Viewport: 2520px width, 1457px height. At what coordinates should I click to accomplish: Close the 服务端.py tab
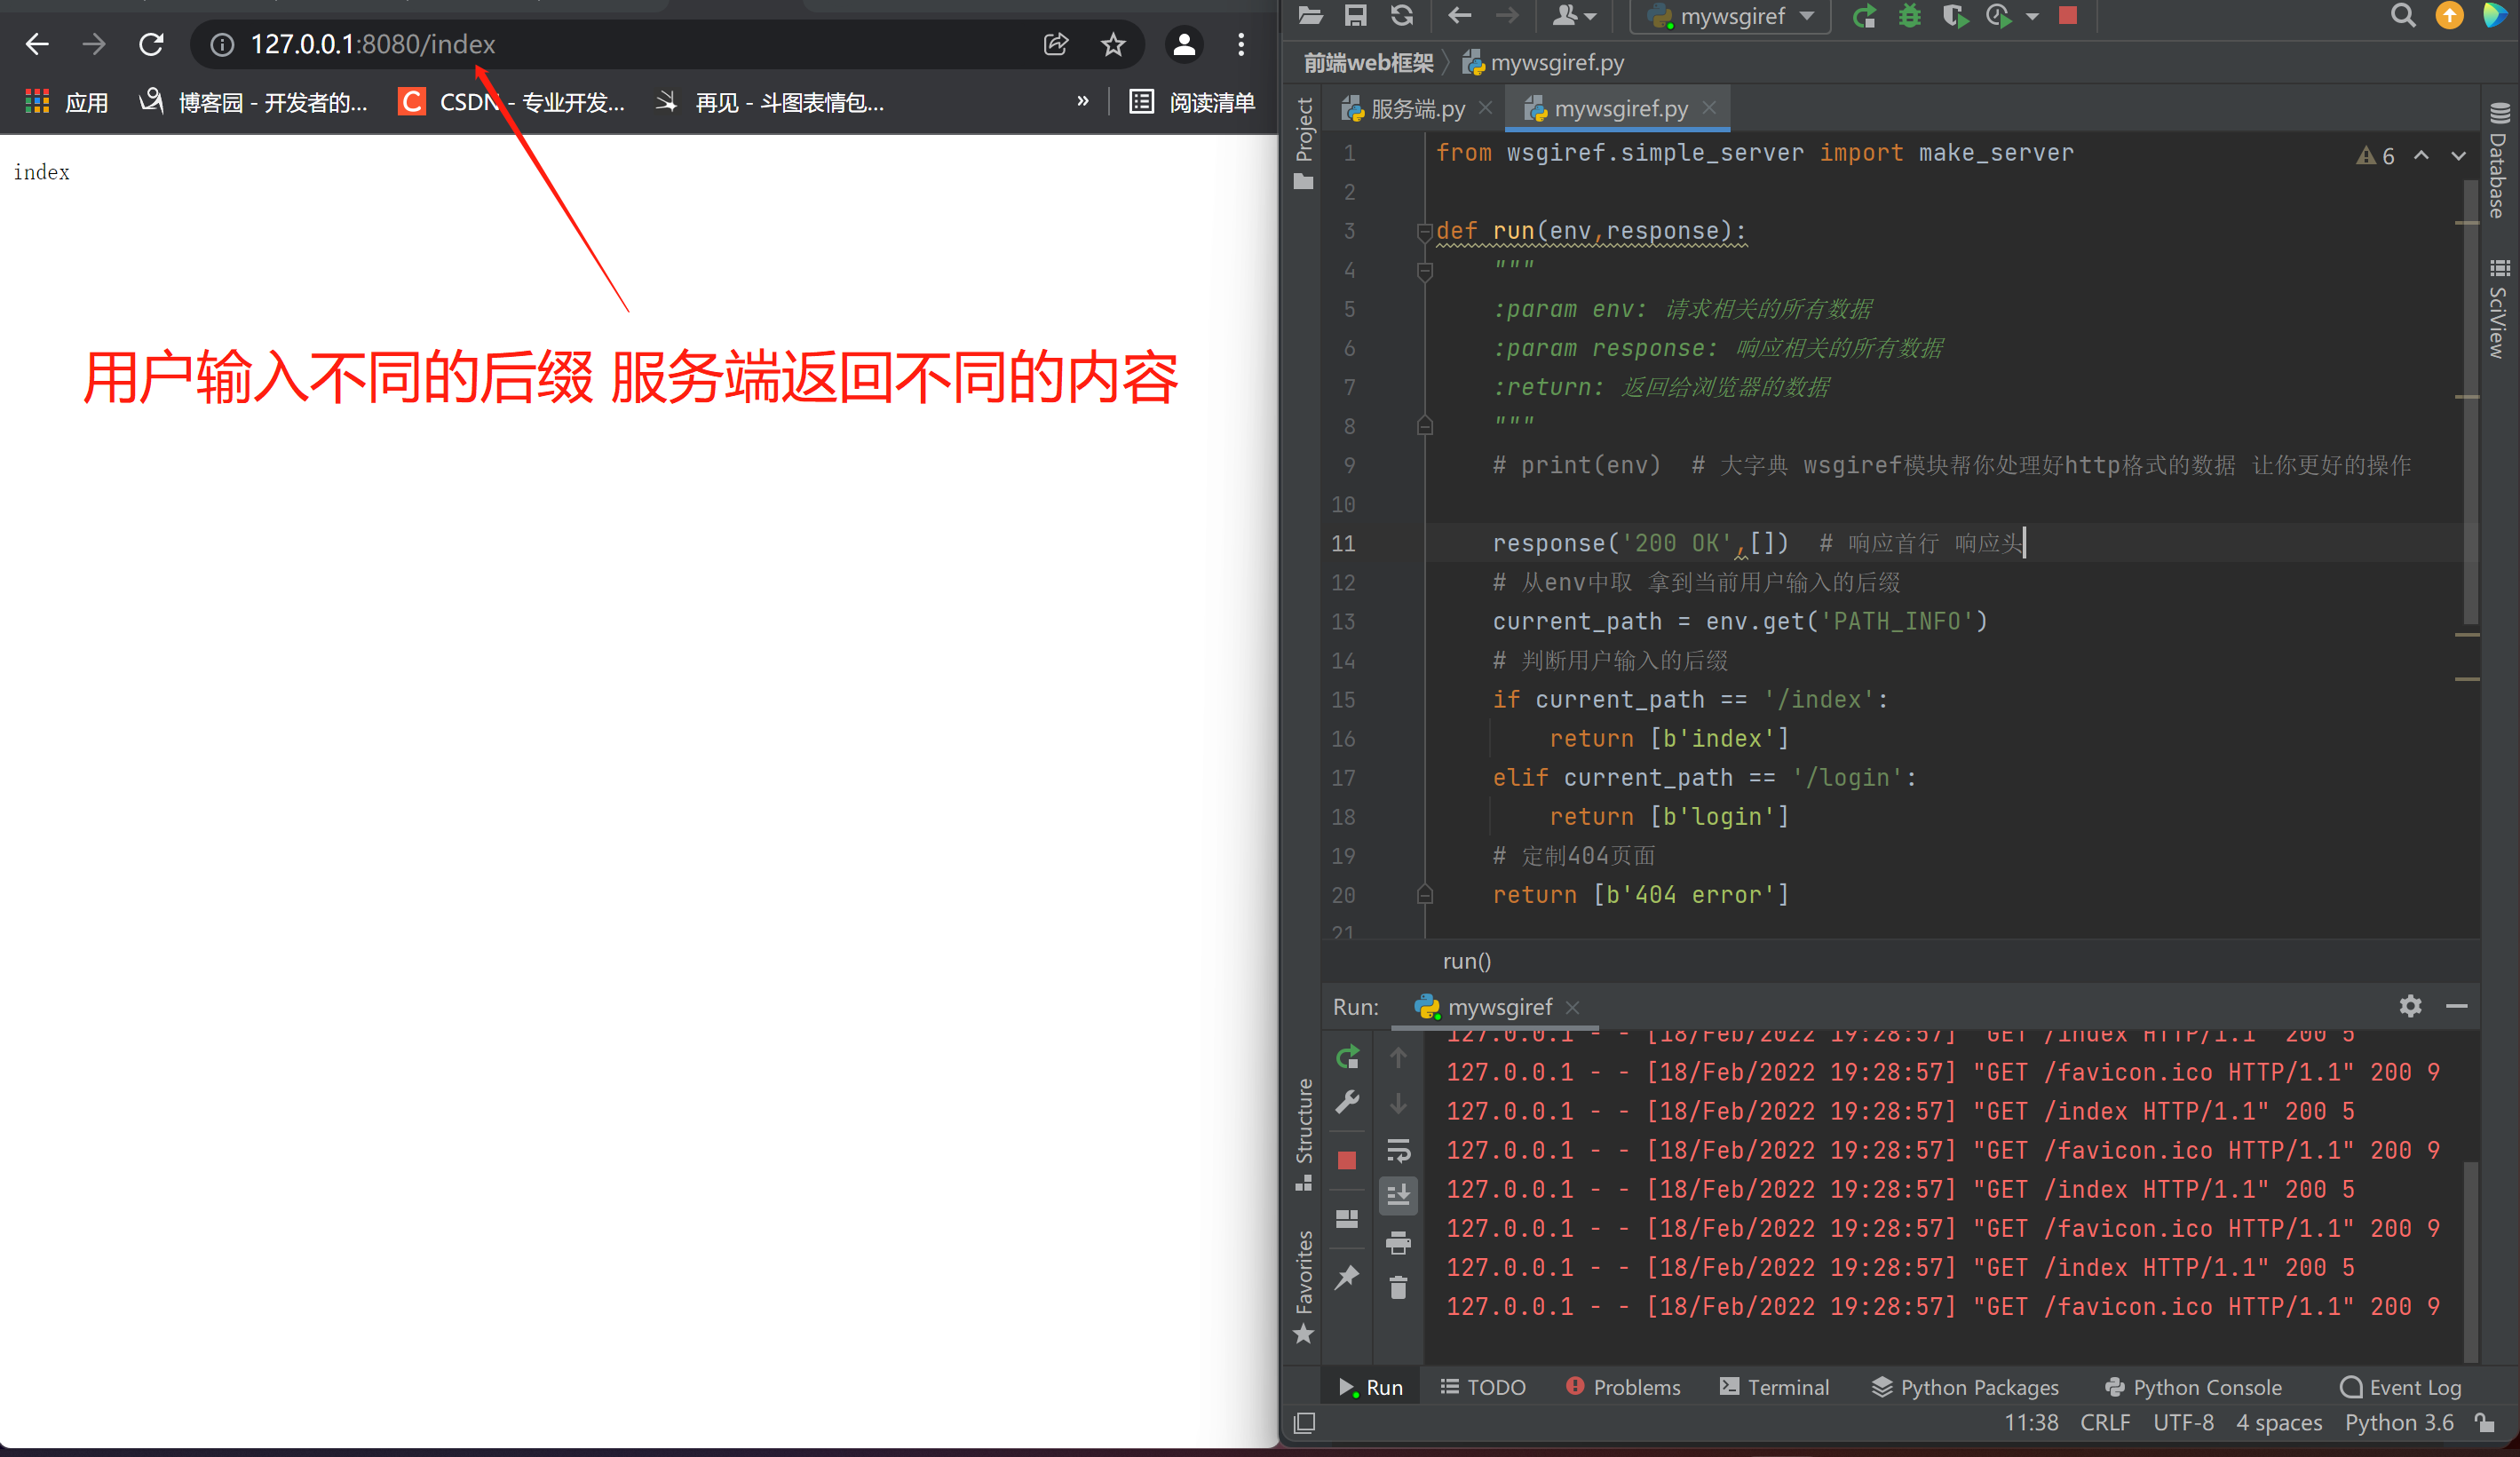1486,108
